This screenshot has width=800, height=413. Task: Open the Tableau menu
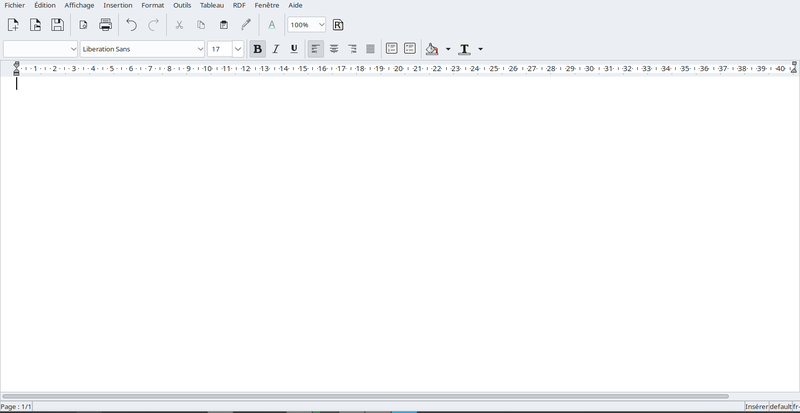point(212,5)
